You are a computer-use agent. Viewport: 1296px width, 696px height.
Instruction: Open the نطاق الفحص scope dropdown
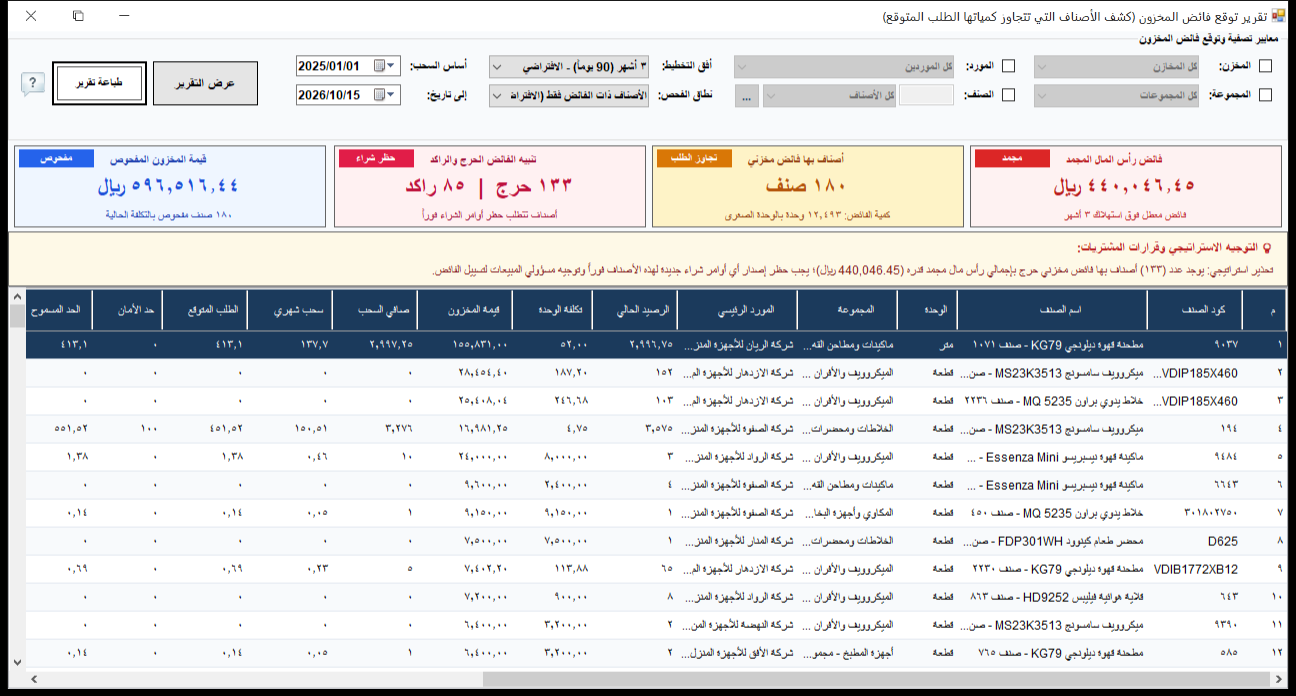(x=569, y=95)
